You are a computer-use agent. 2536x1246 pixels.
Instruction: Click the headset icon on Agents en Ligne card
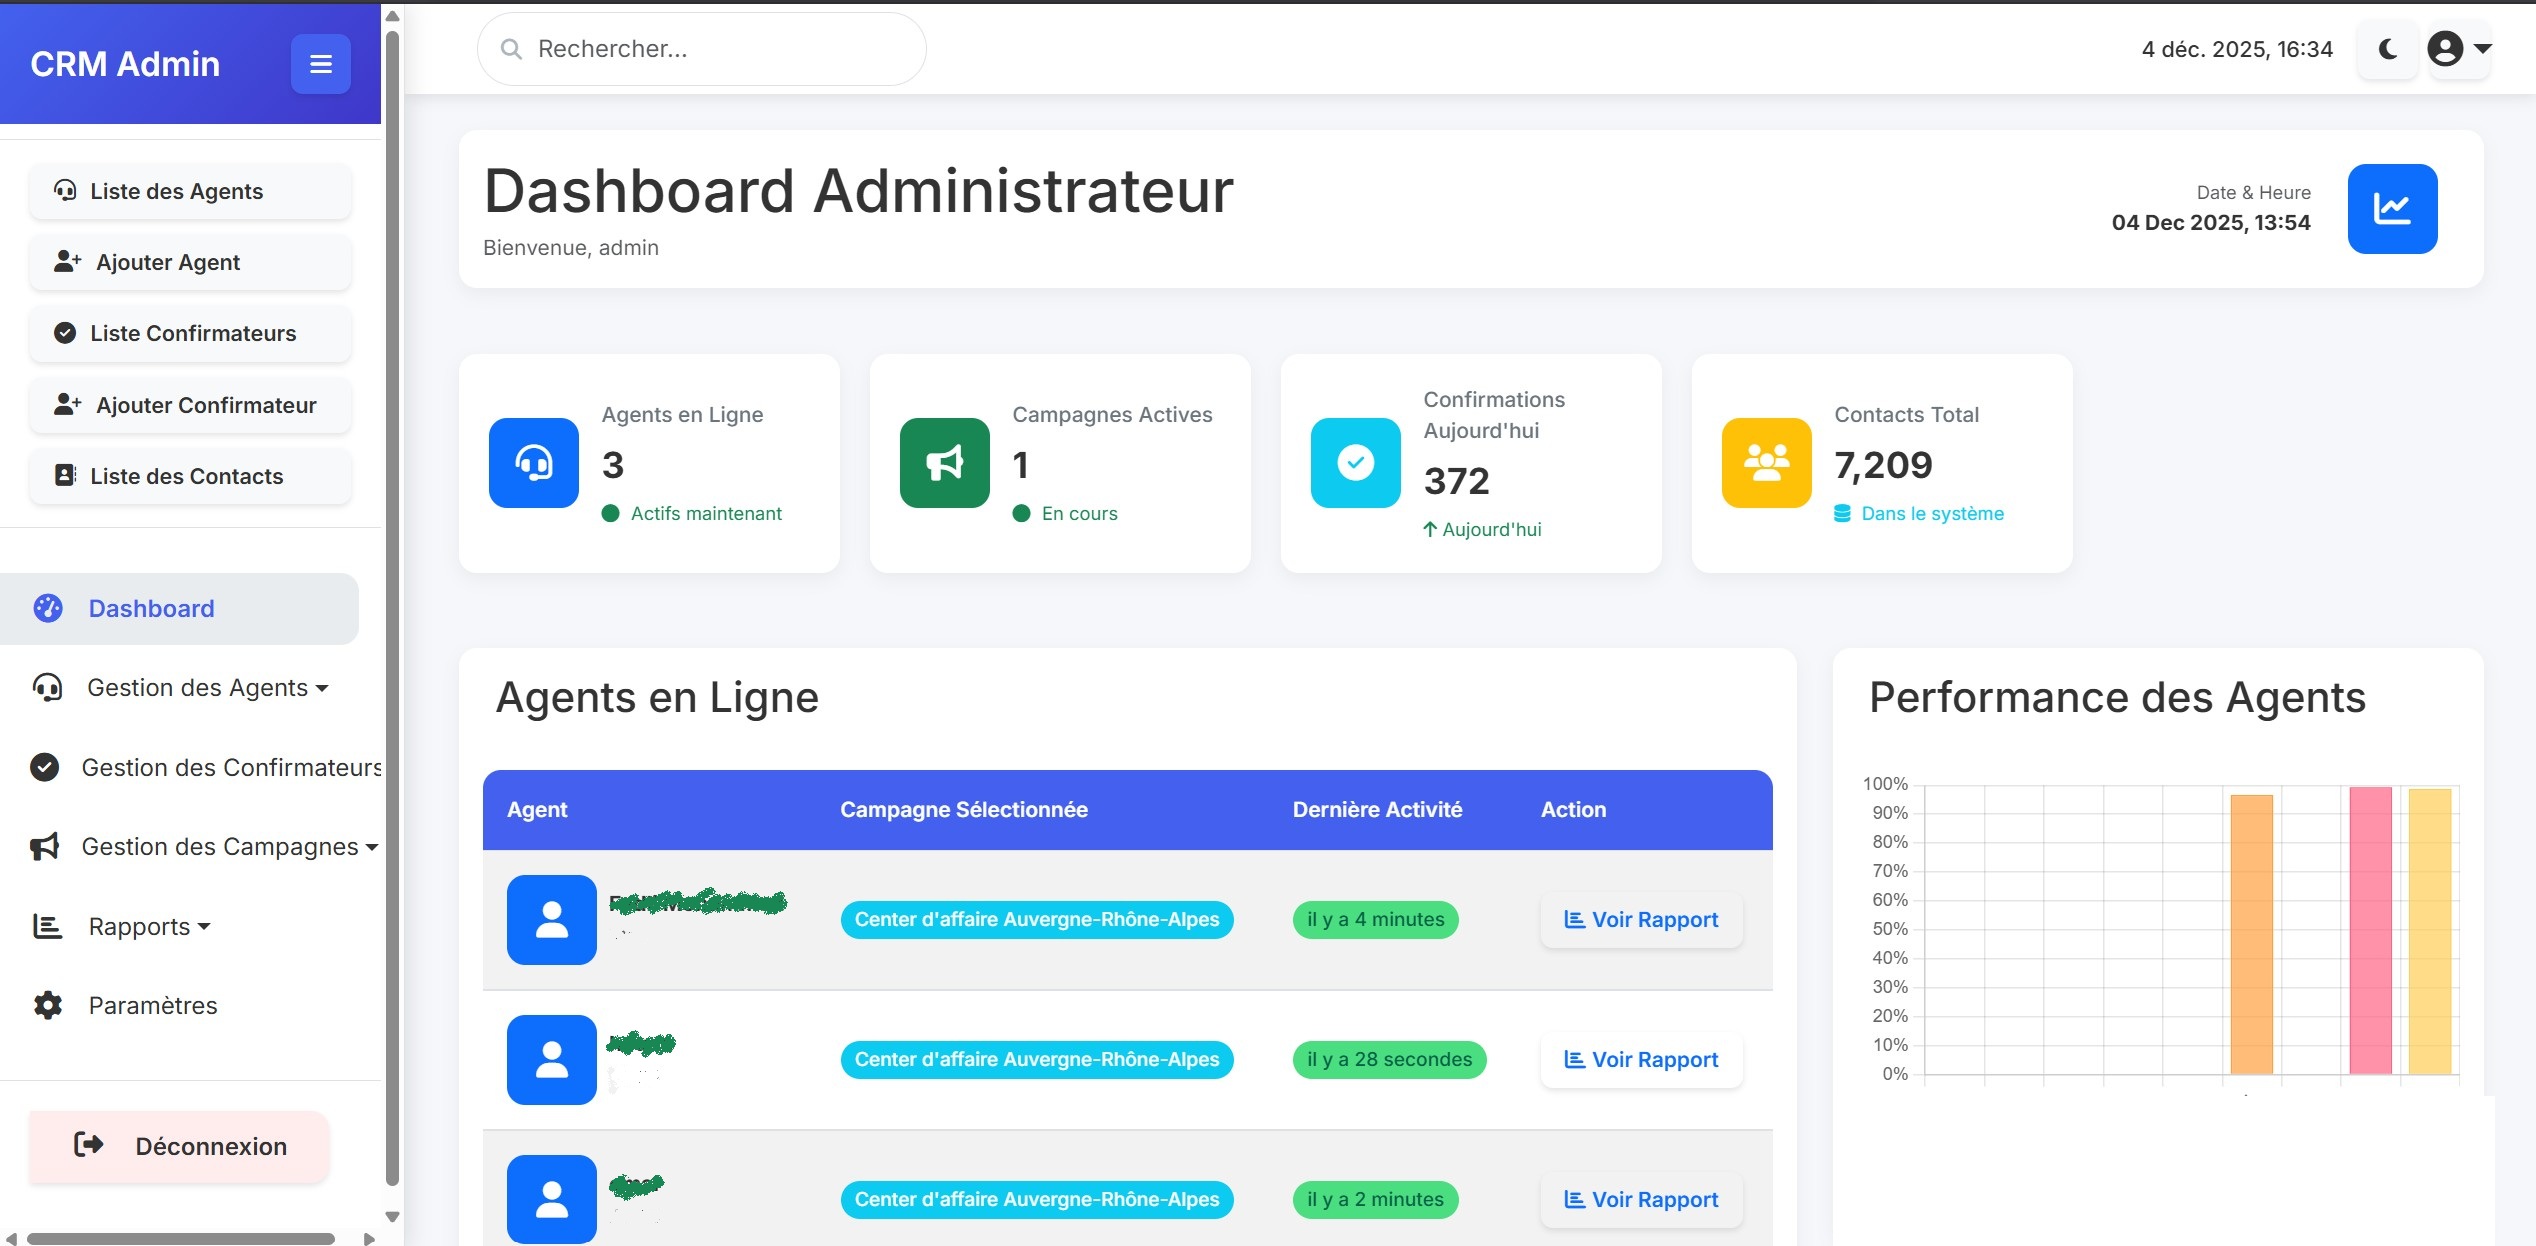click(x=533, y=463)
